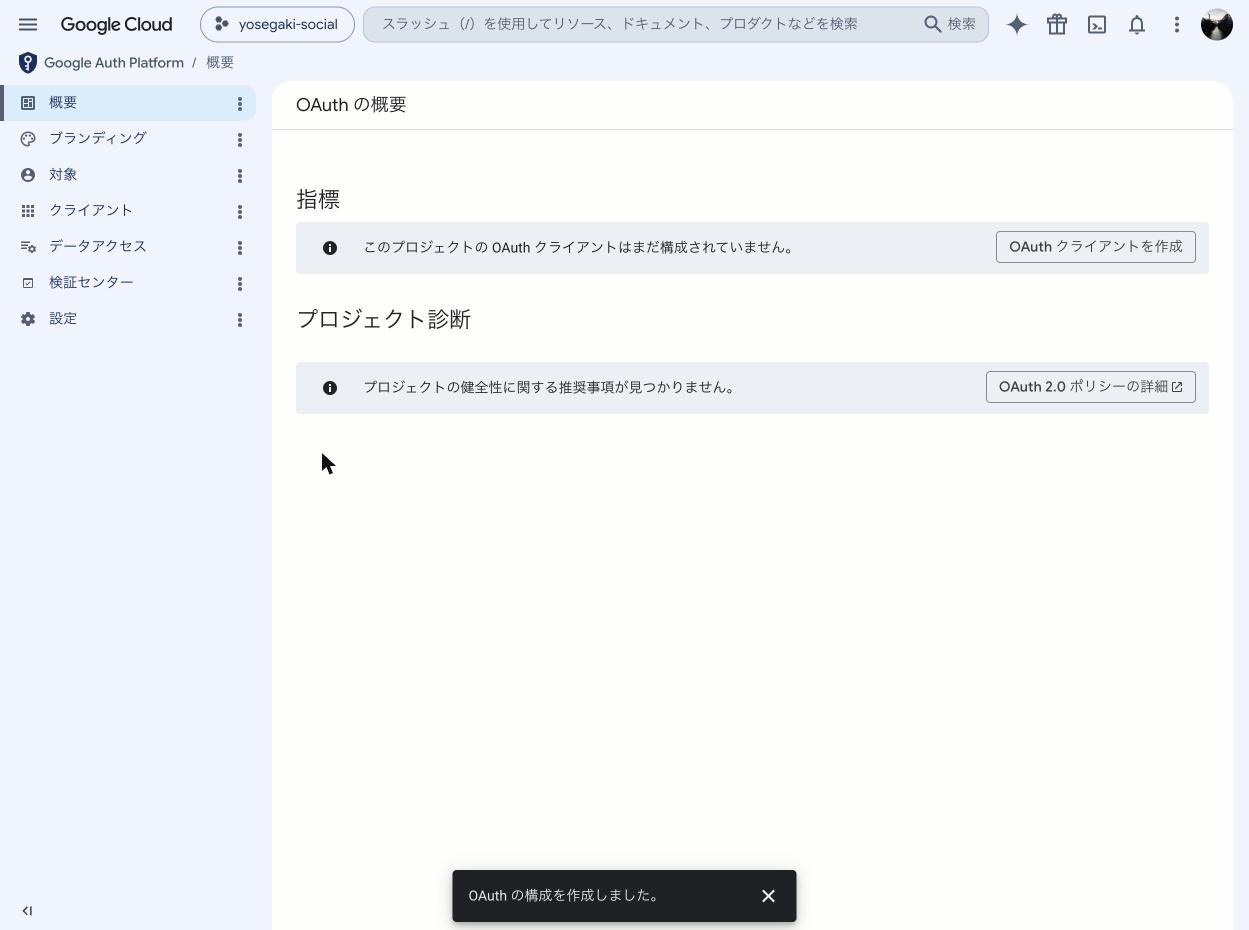Open three-dot menu beside 対象
Viewport: 1249px width, 930px height.
coord(240,176)
